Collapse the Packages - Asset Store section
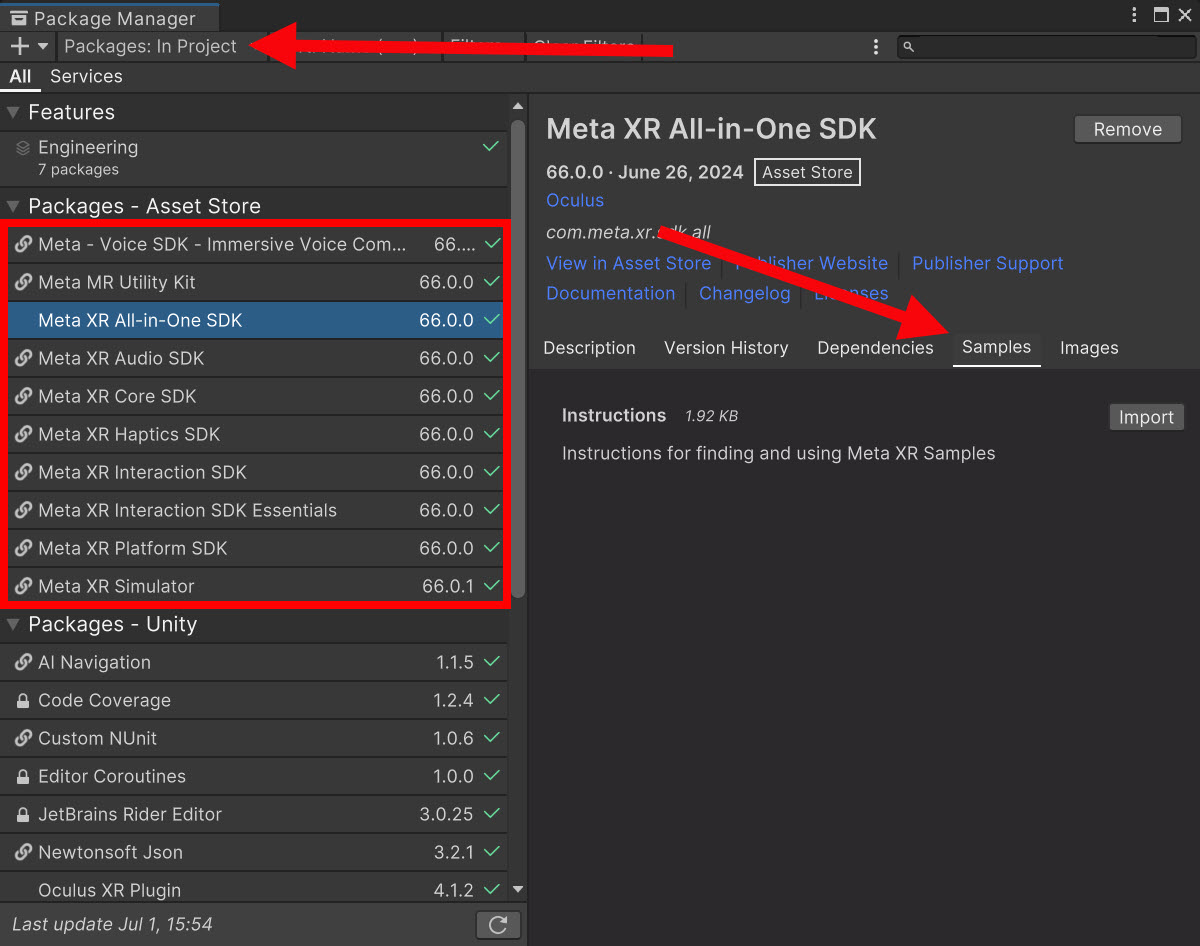This screenshot has width=1200, height=946. point(13,206)
